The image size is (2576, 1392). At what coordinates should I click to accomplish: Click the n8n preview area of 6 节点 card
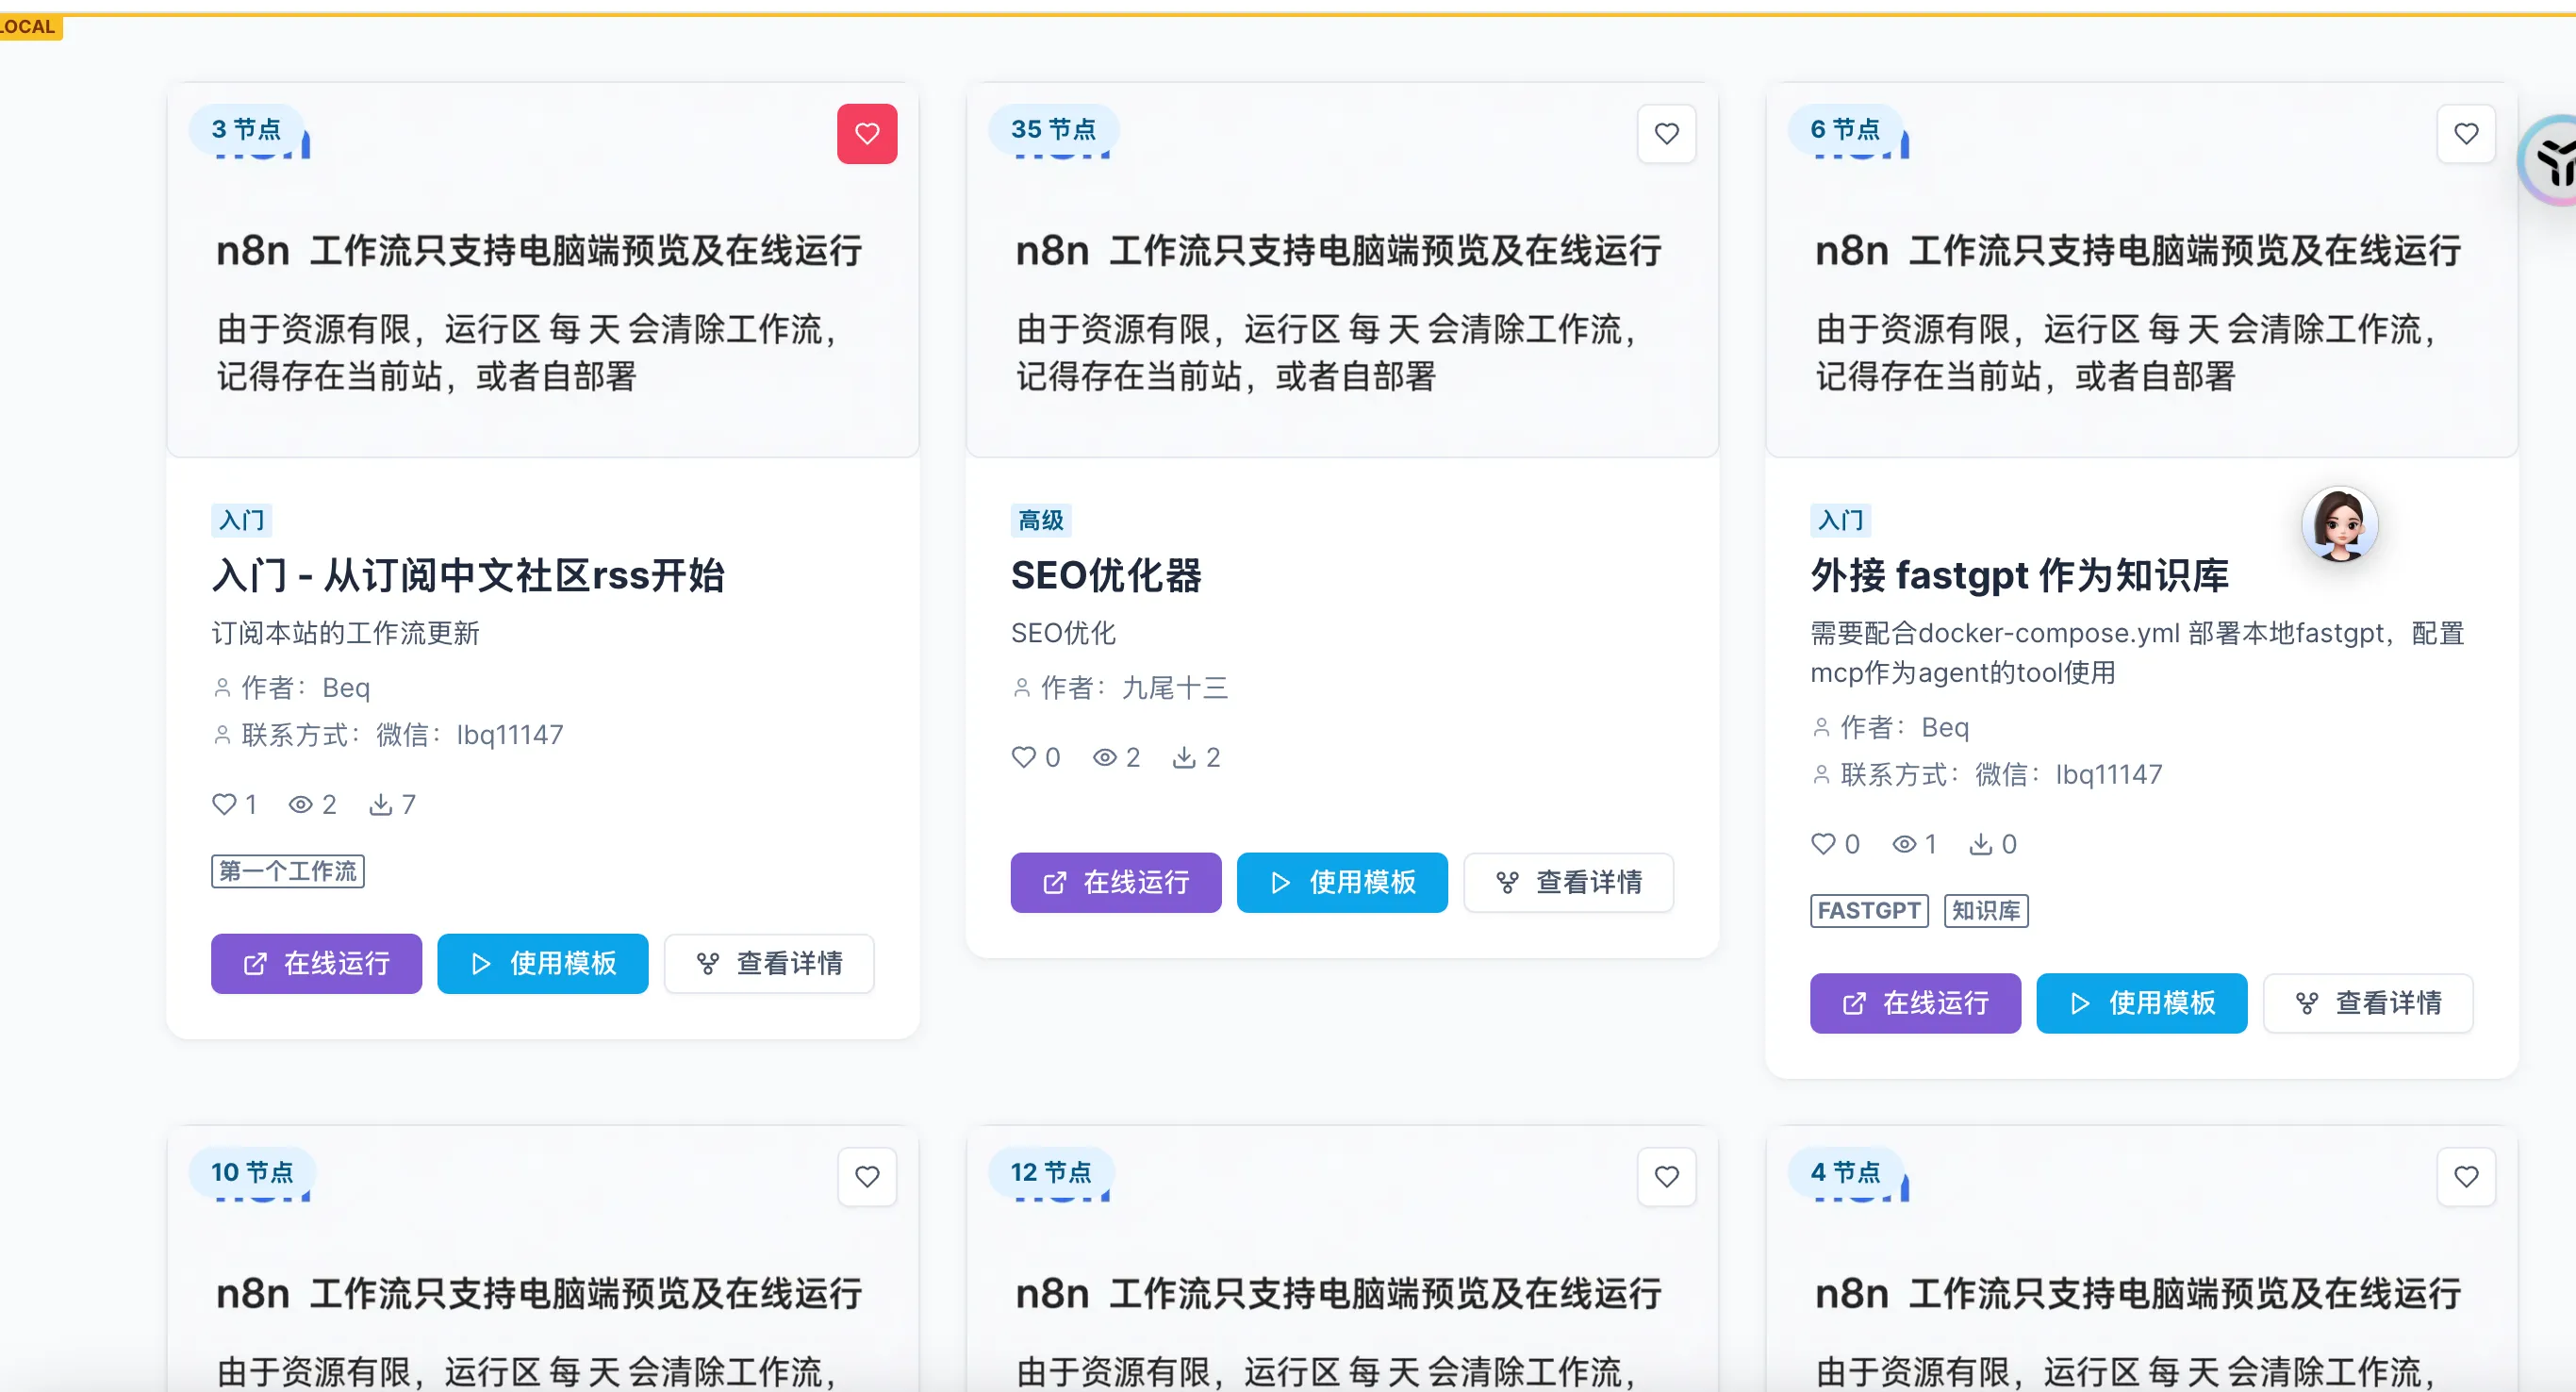[2141, 270]
